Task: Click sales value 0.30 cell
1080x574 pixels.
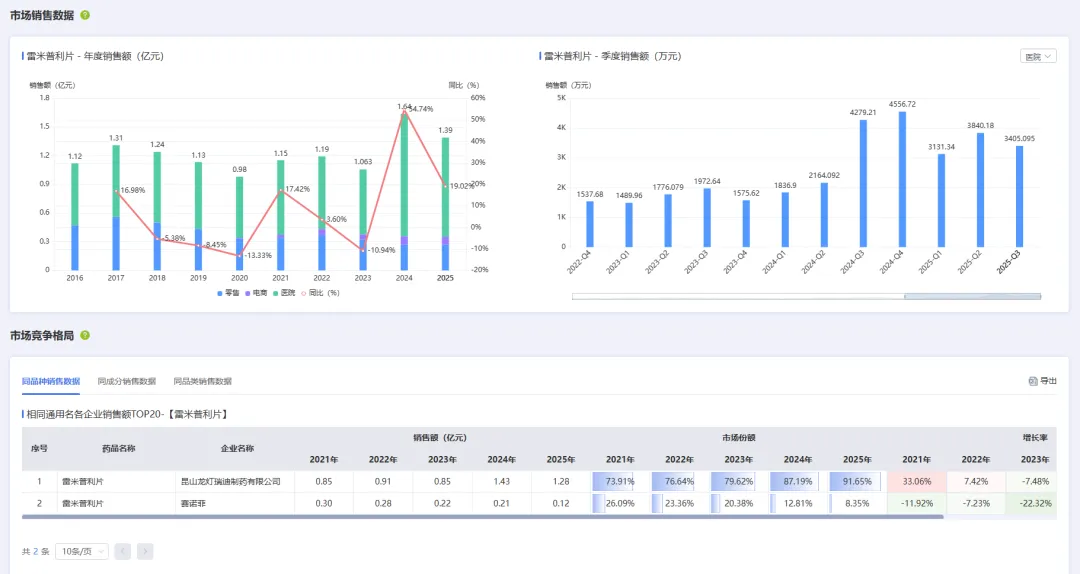Action: [x=324, y=504]
